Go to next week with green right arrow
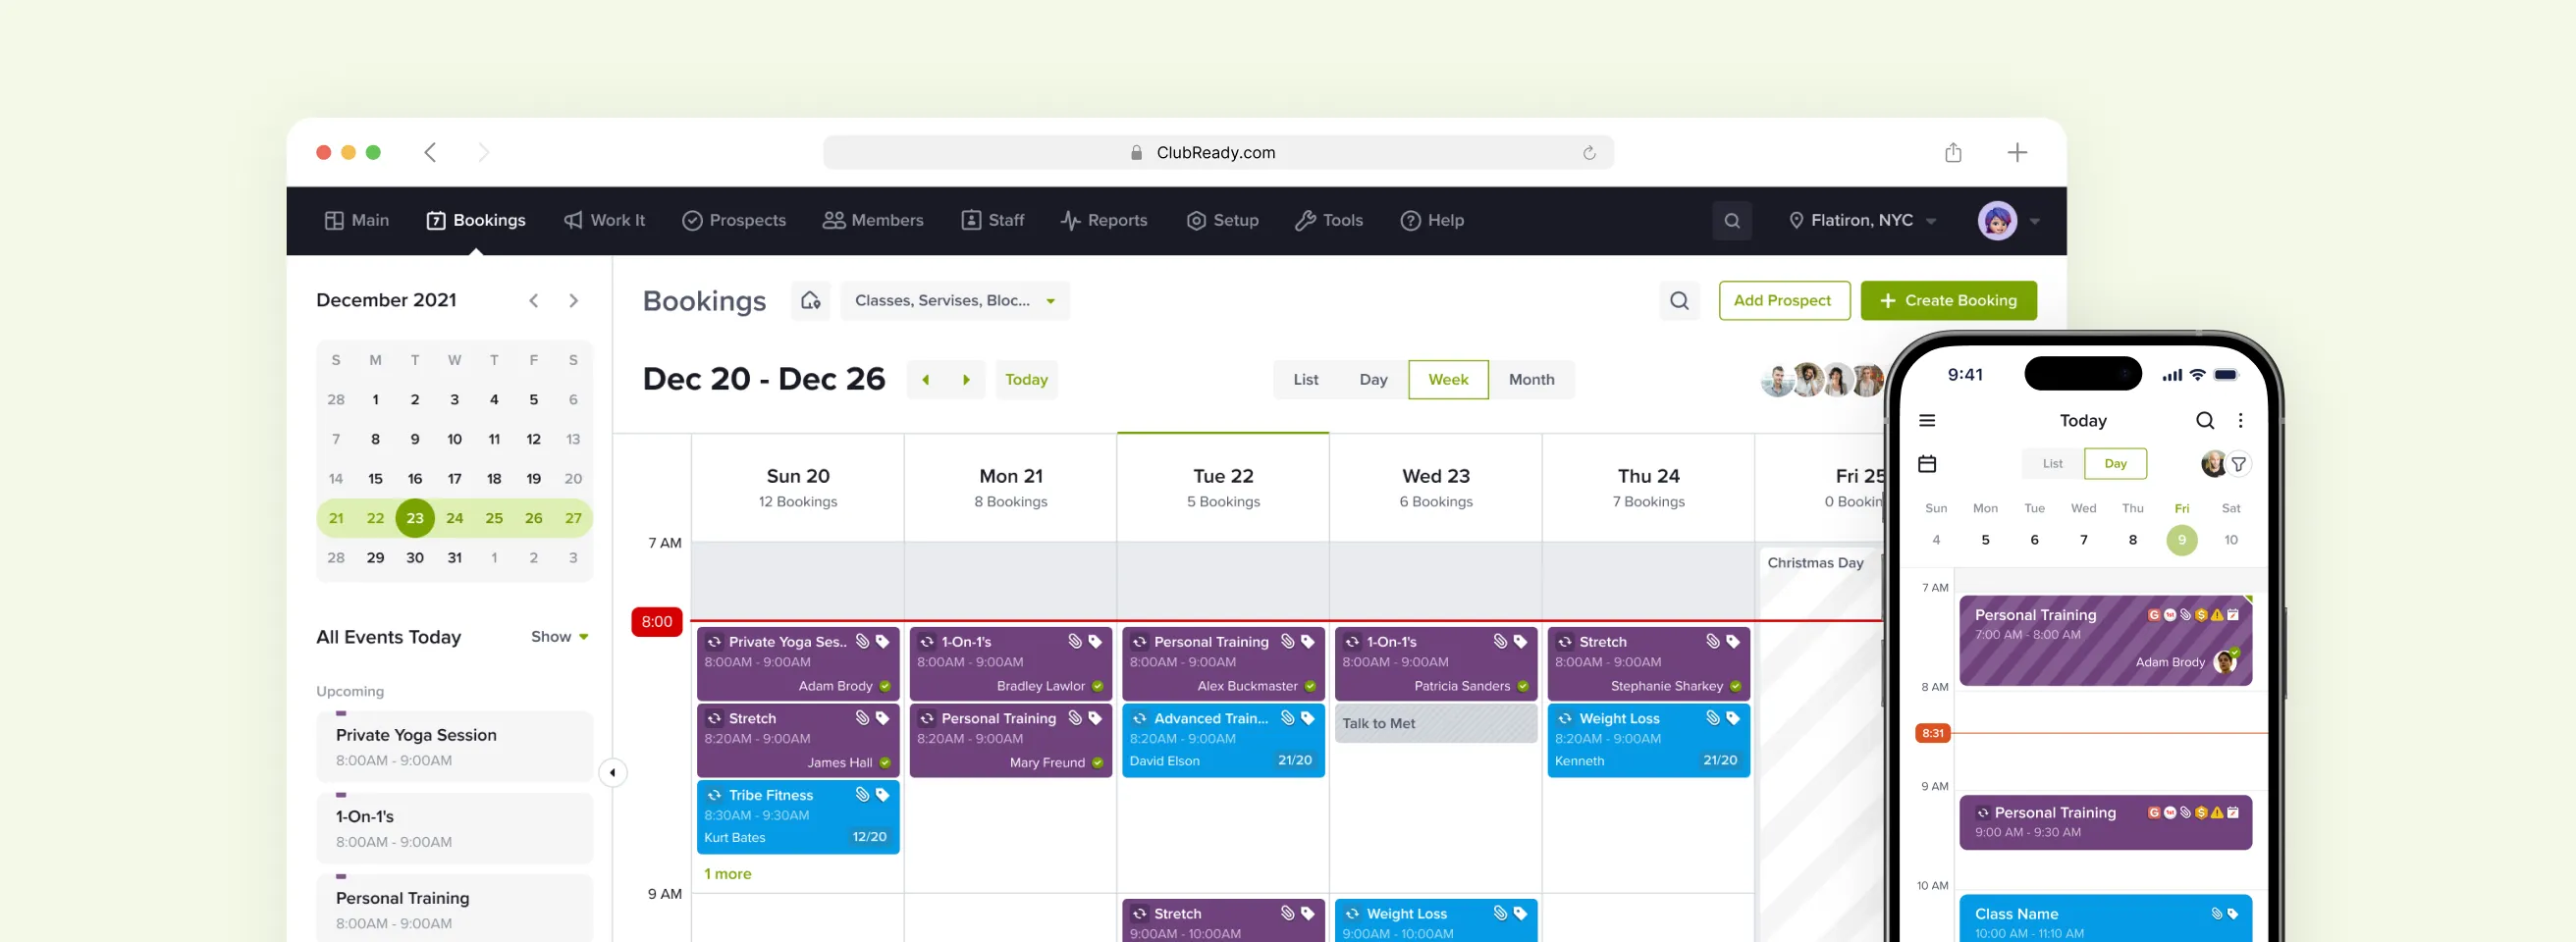The width and height of the screenshot is (2576, 942). (966, 380)
